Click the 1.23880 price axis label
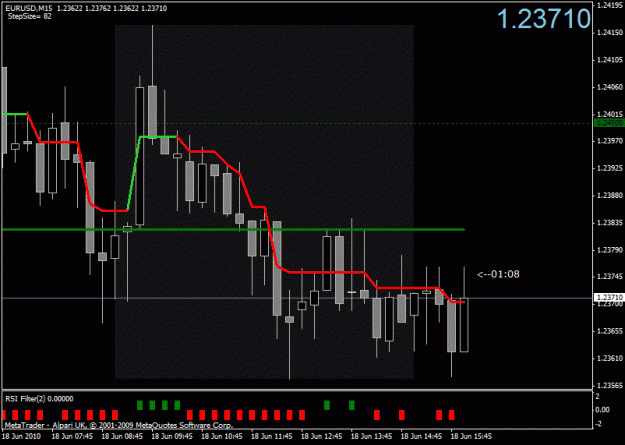Image resolution: width=625 pixels, height=445 pixels. [608, 195]
